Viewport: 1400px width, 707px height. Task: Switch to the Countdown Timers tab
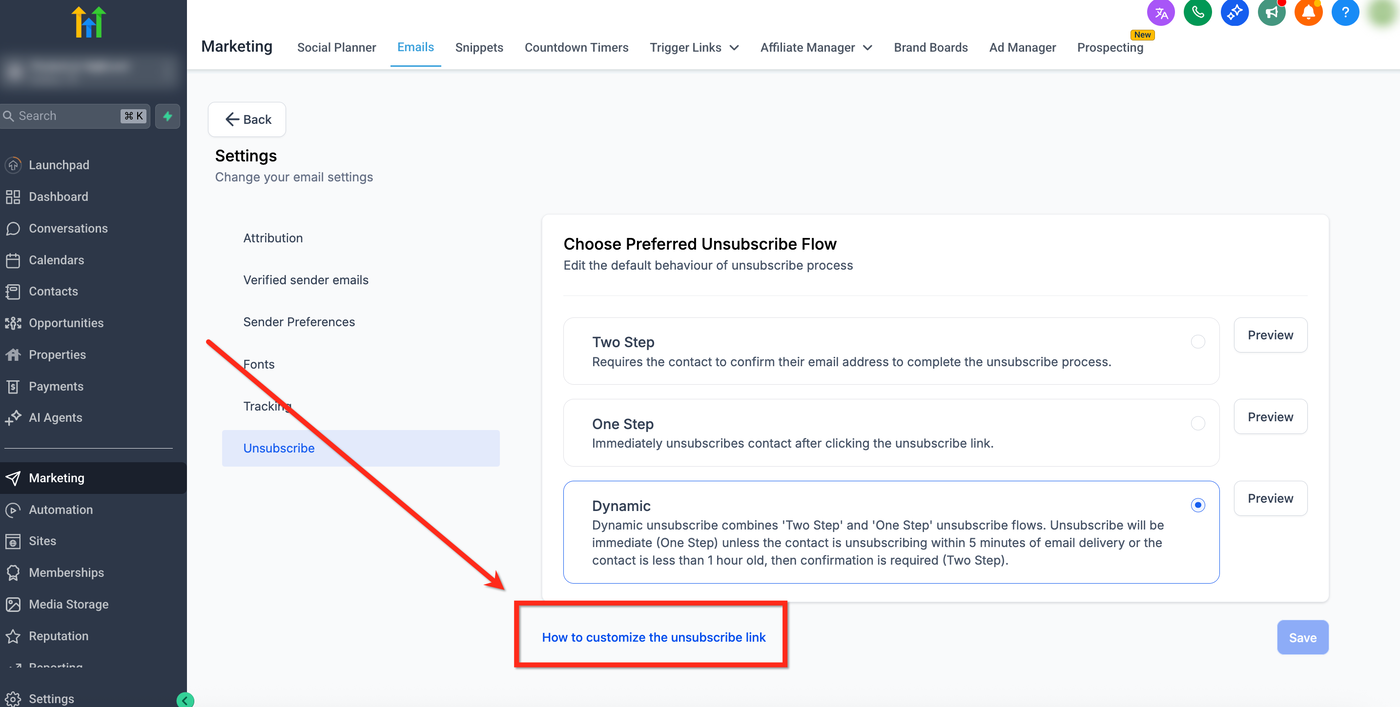pyautogui.click(x=576, y=47)
